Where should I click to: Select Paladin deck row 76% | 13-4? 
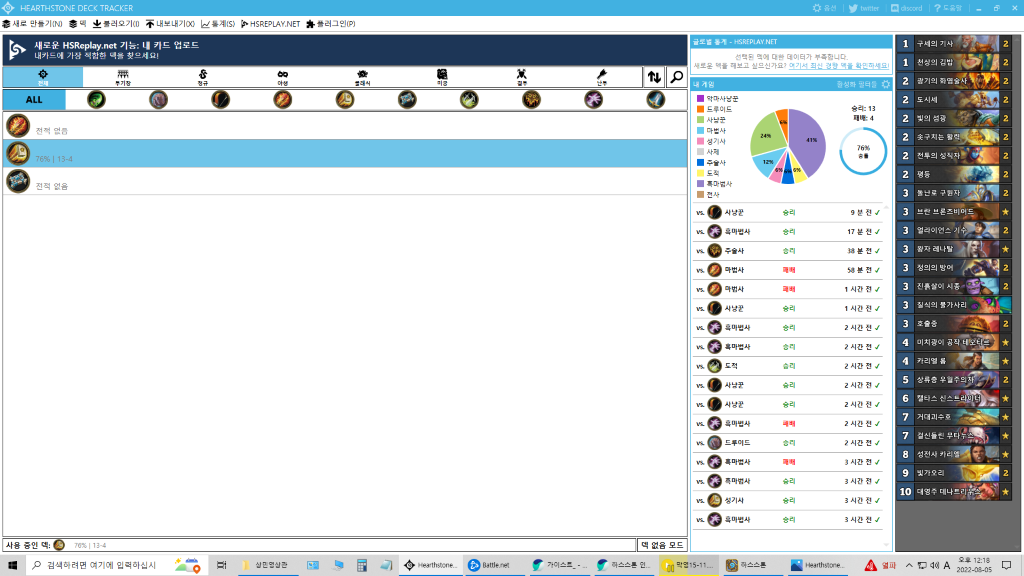click(345, 153)
